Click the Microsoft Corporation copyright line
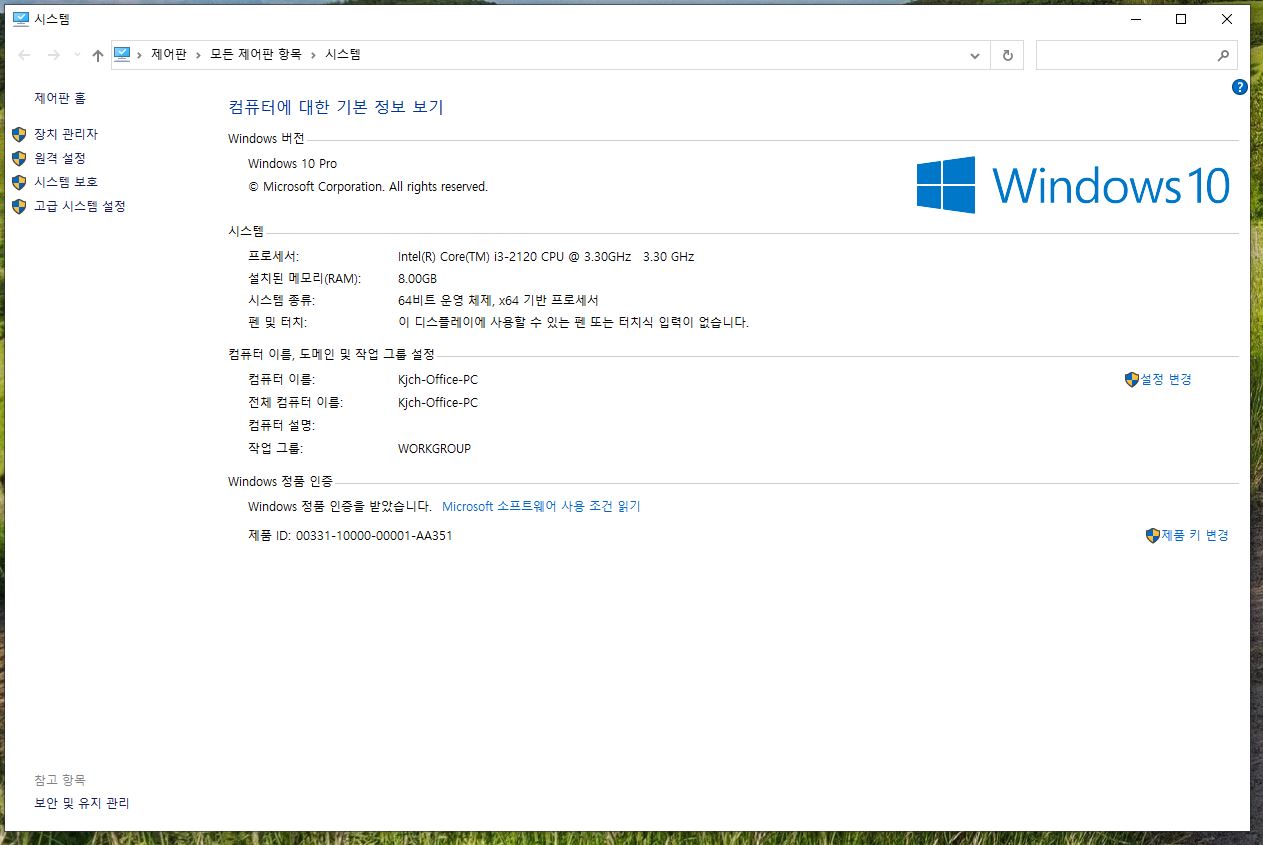 tap(368, 187)
